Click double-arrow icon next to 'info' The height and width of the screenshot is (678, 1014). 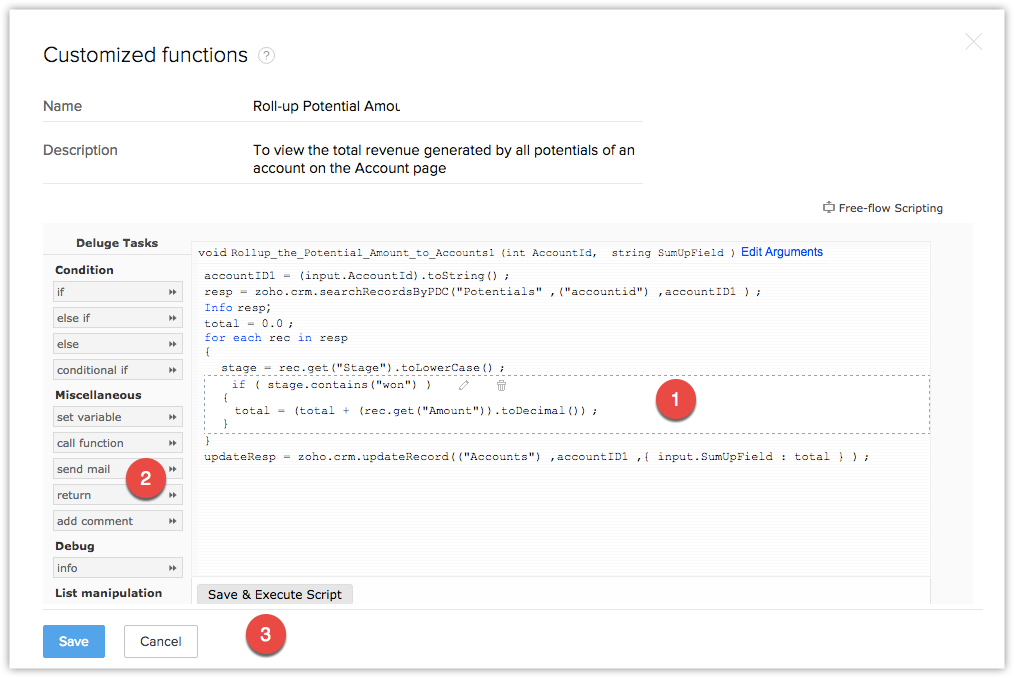click(x=173, y=568)
